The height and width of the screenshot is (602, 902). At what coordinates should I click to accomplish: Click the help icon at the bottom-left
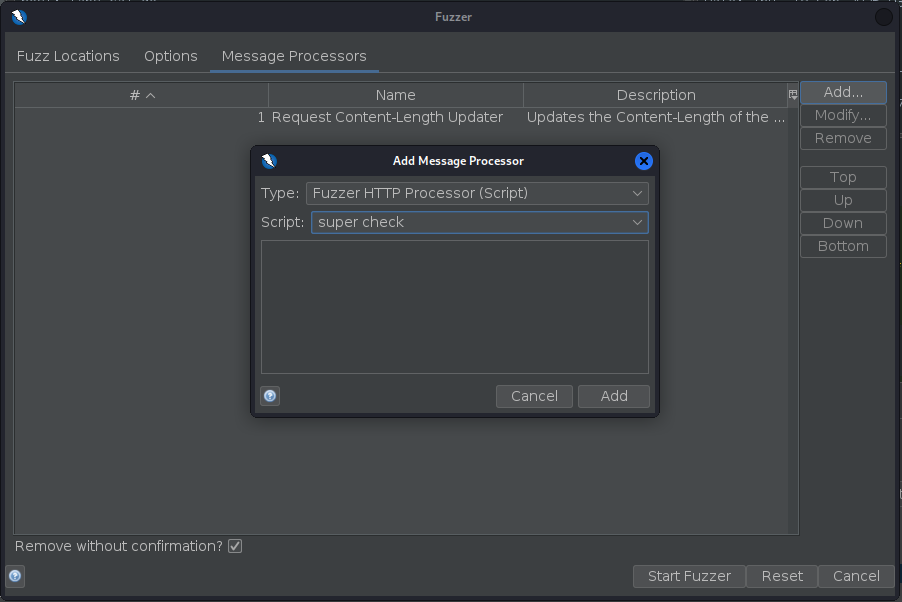pyautogui.click(x=15, y=576)
